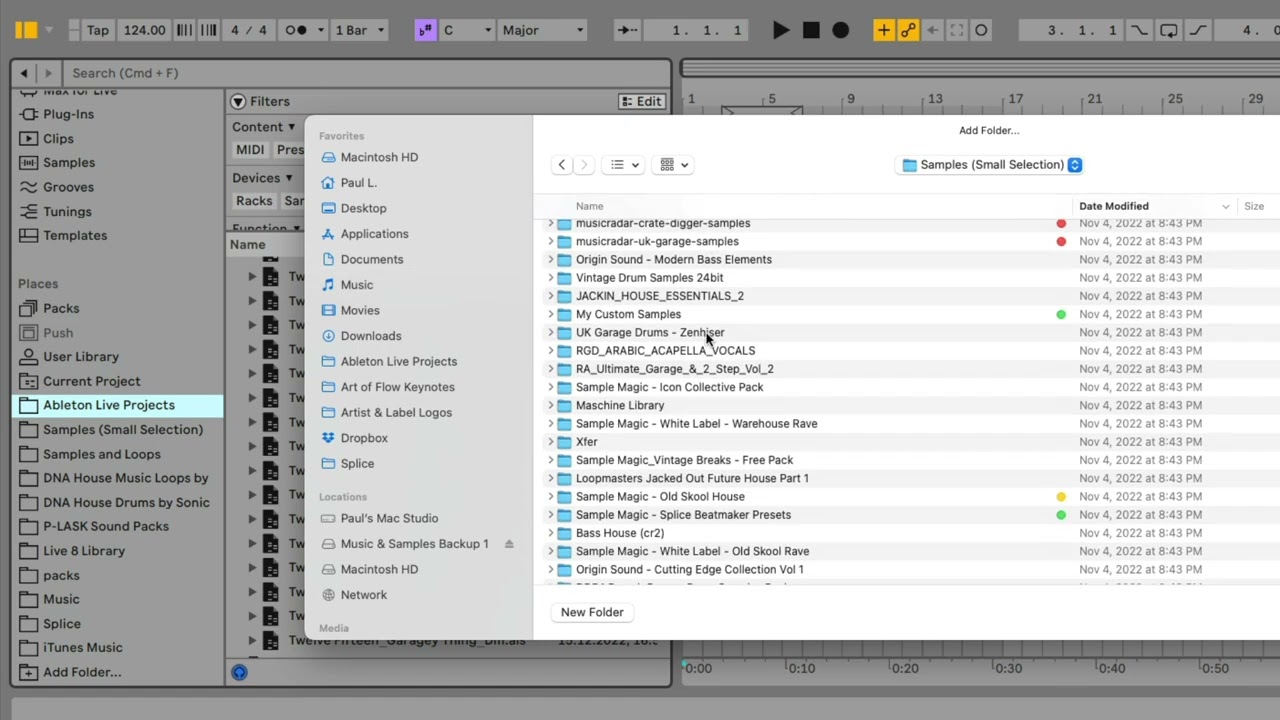Expand the Maschine Library folder chevron
Image resolution: width=1280 pixels, height=720 pixels.
550,405
